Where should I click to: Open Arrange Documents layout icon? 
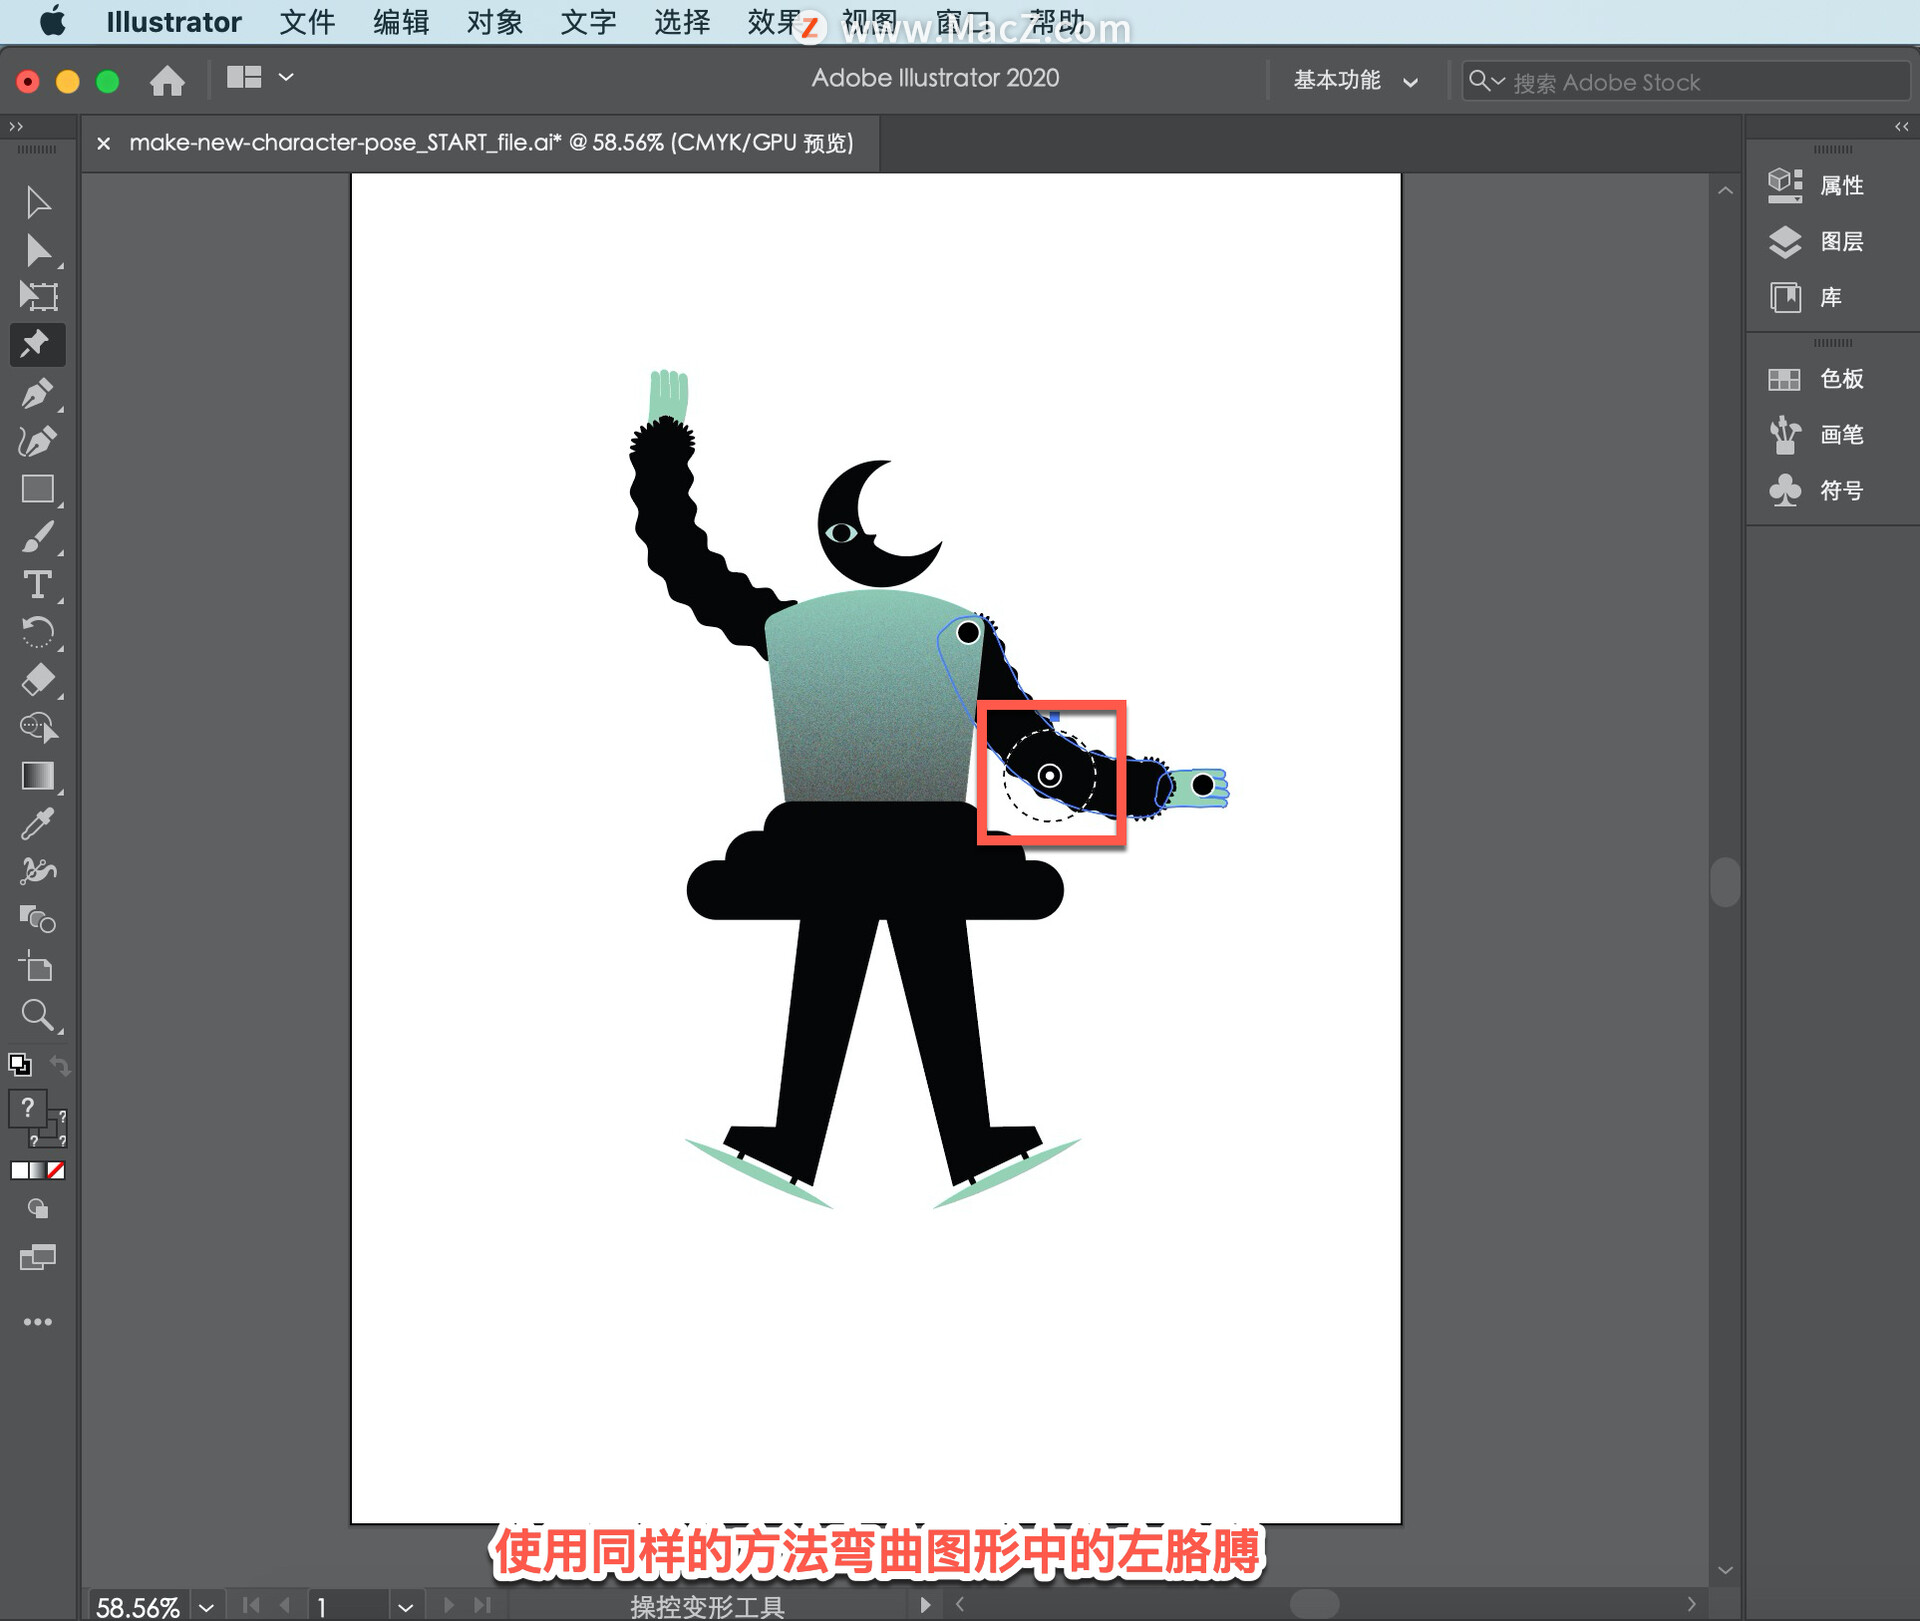[244, 78]
